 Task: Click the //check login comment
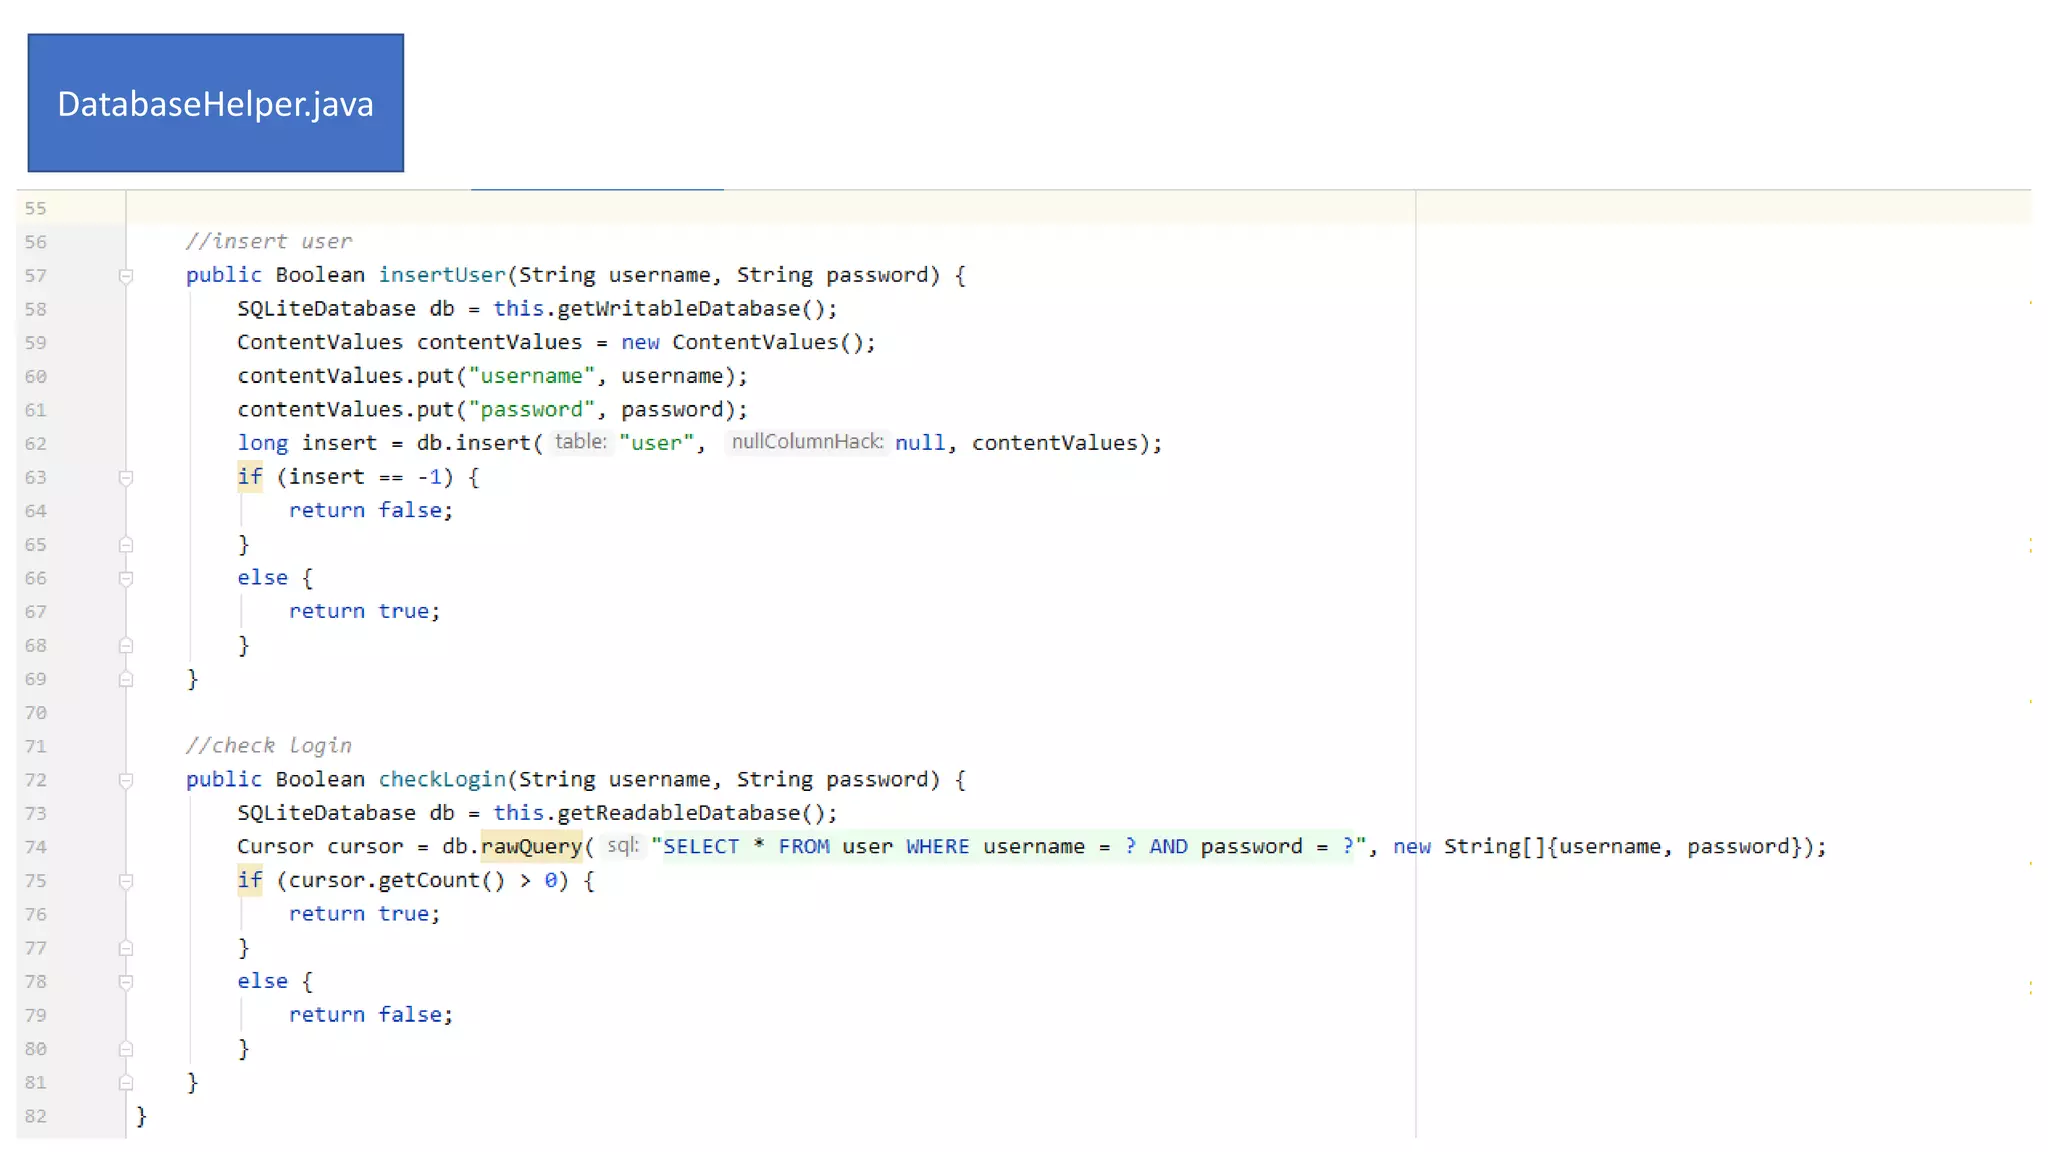point(269,745)
